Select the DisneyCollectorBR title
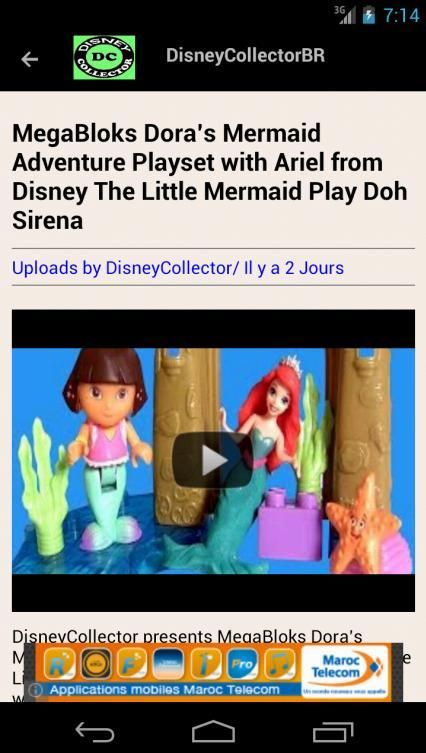The width and height of the screenshot is (426, 753). [x=245, y=56]
